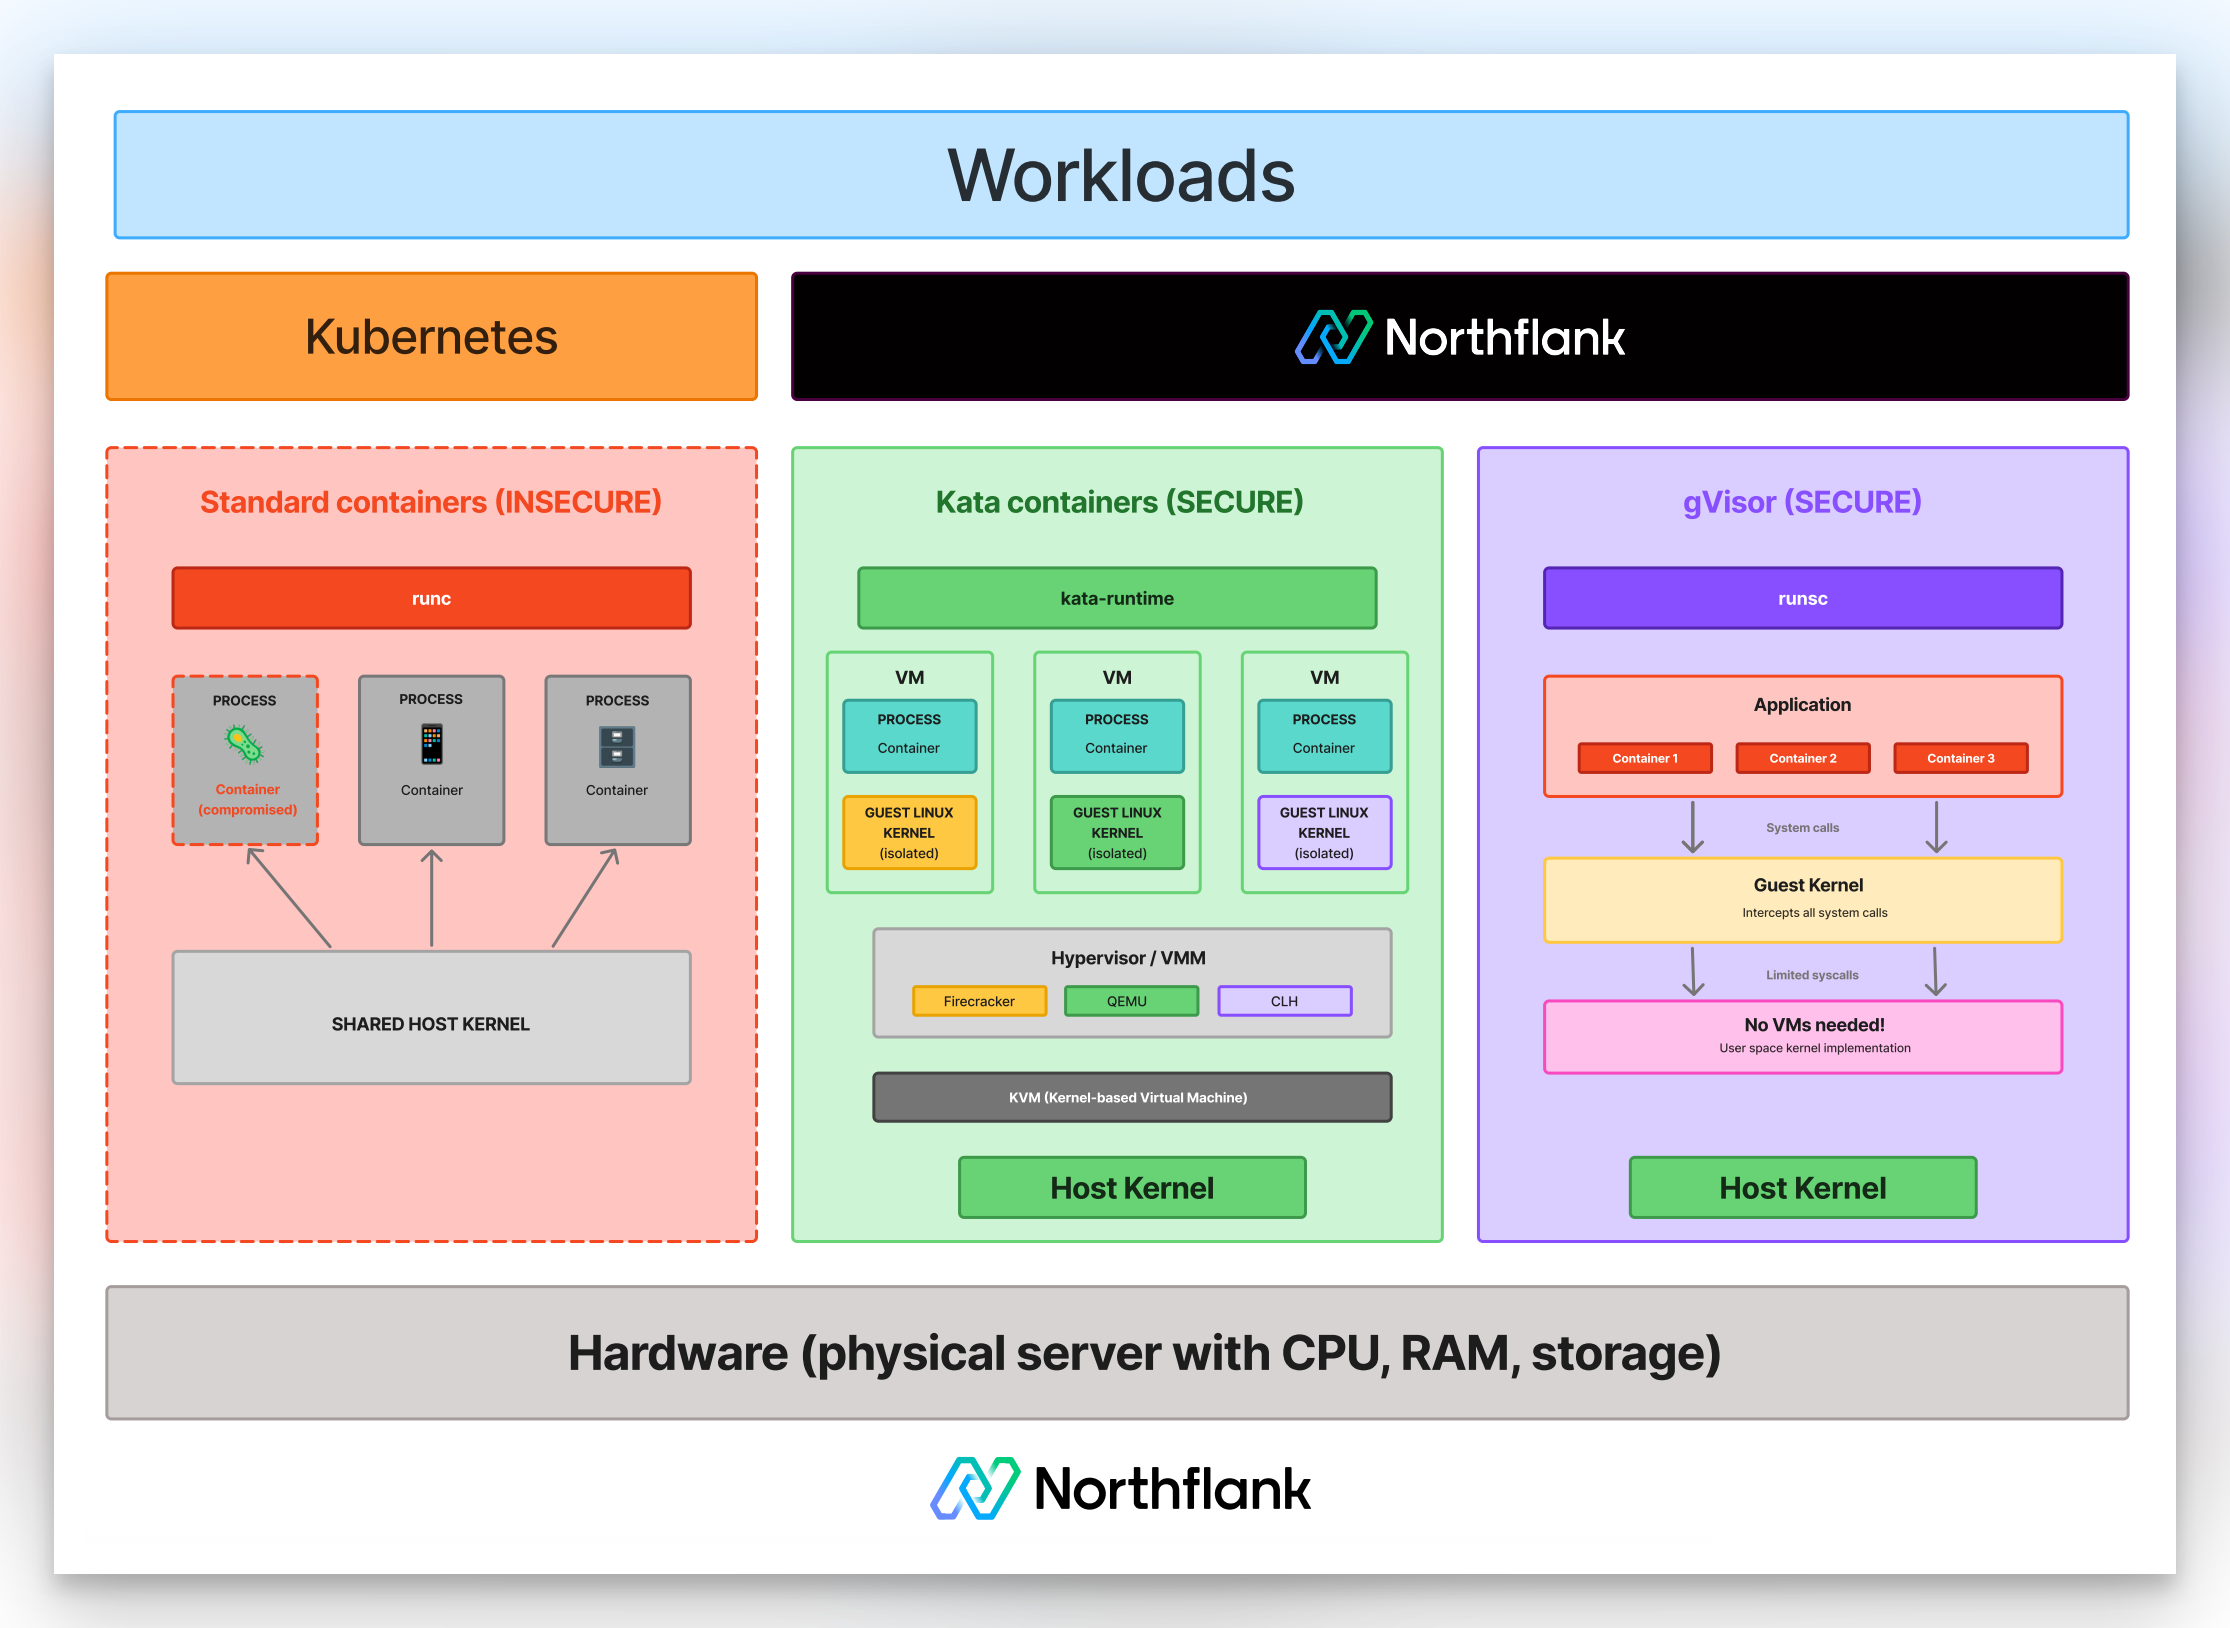Click Host Kernel under gVisor
The width and height of the screenshot is (2230, 1628).
(x=1803, y=1188)
